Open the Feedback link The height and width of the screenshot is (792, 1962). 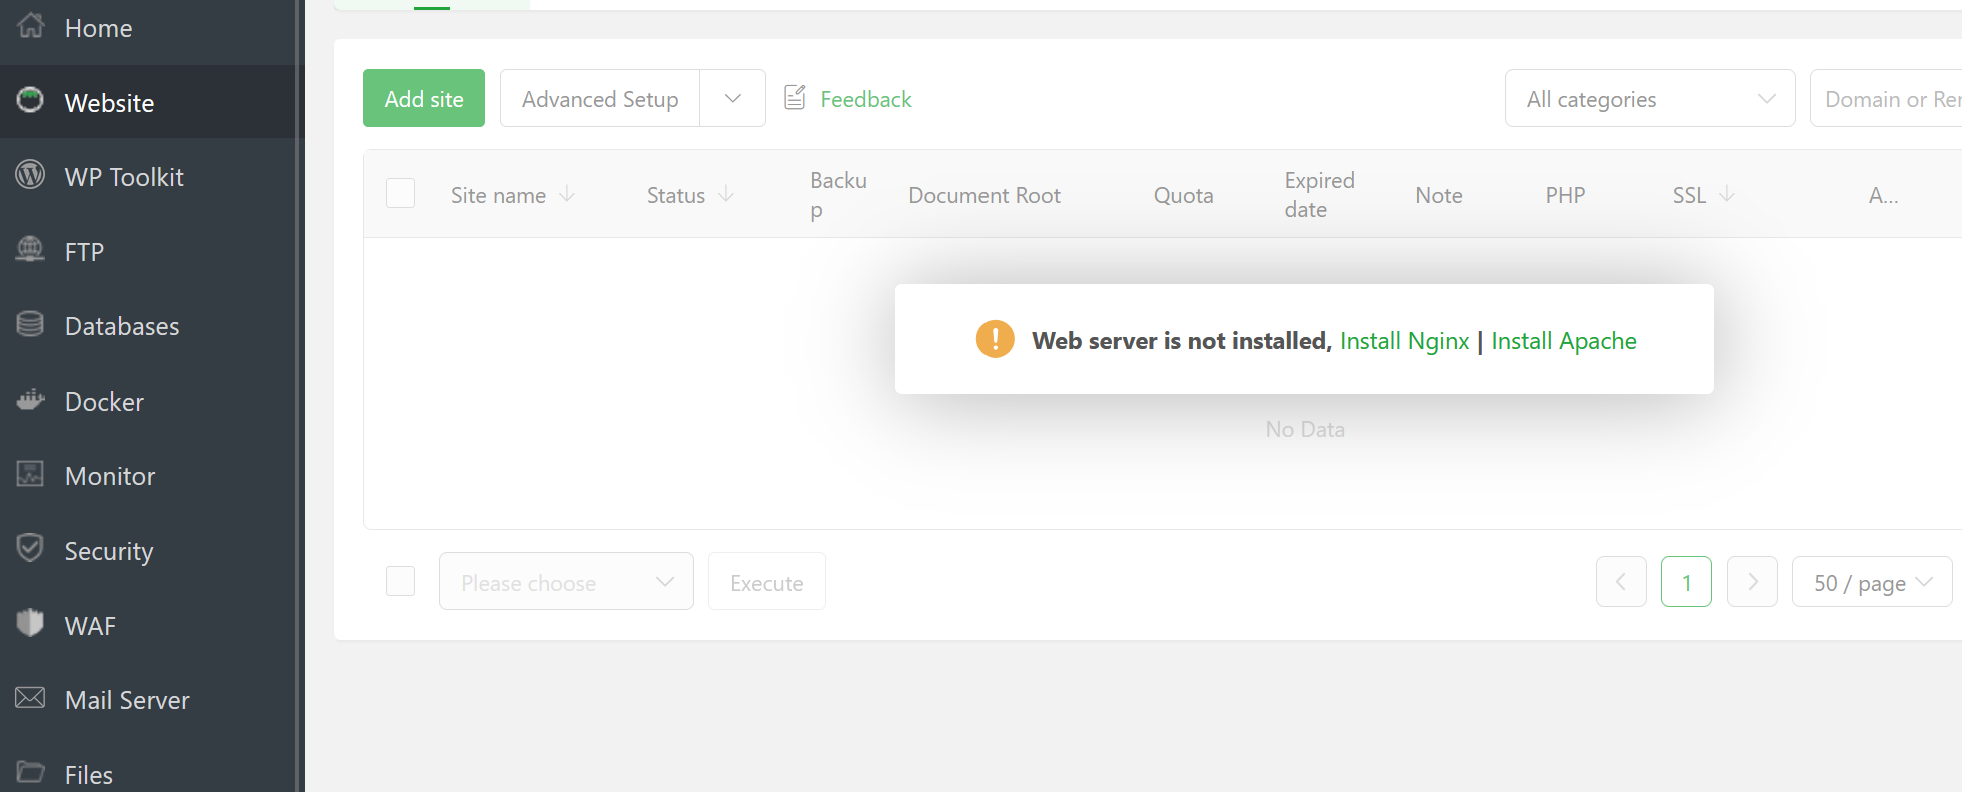click(x=866, y=99)
